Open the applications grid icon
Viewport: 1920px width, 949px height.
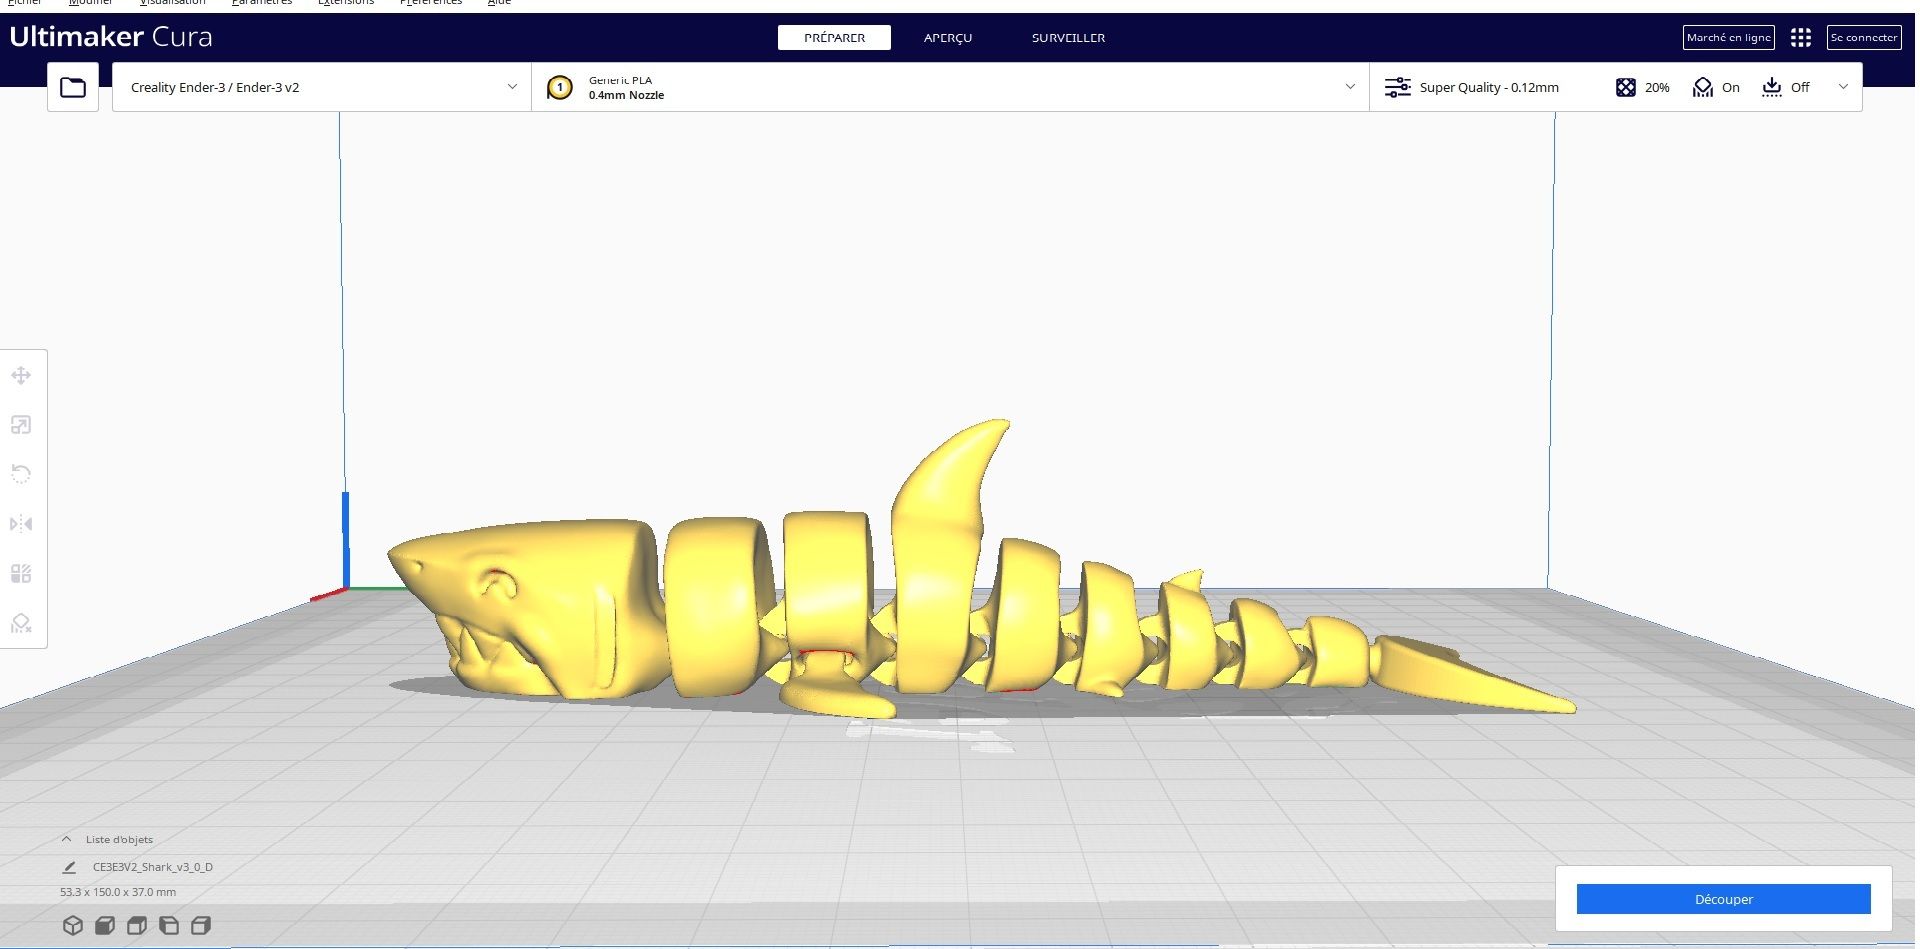(1800, 37)
